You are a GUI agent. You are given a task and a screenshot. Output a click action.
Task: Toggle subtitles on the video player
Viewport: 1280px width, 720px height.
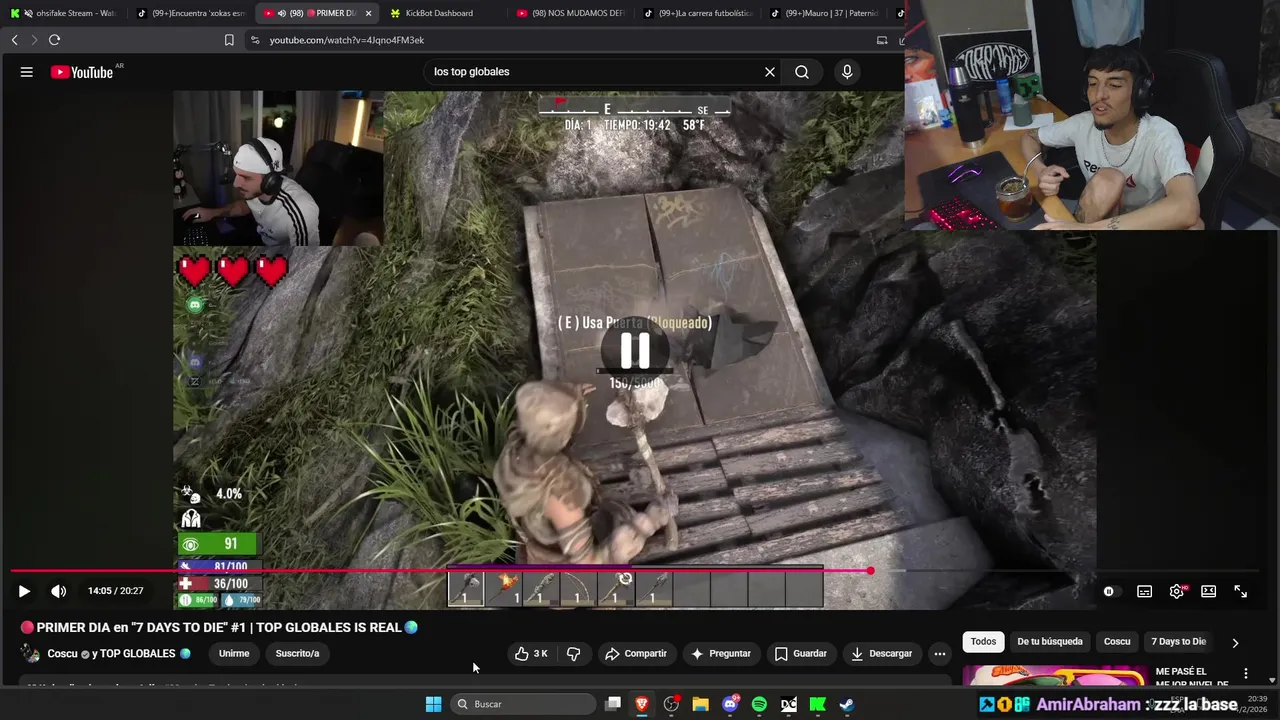tap(1144, 591)
